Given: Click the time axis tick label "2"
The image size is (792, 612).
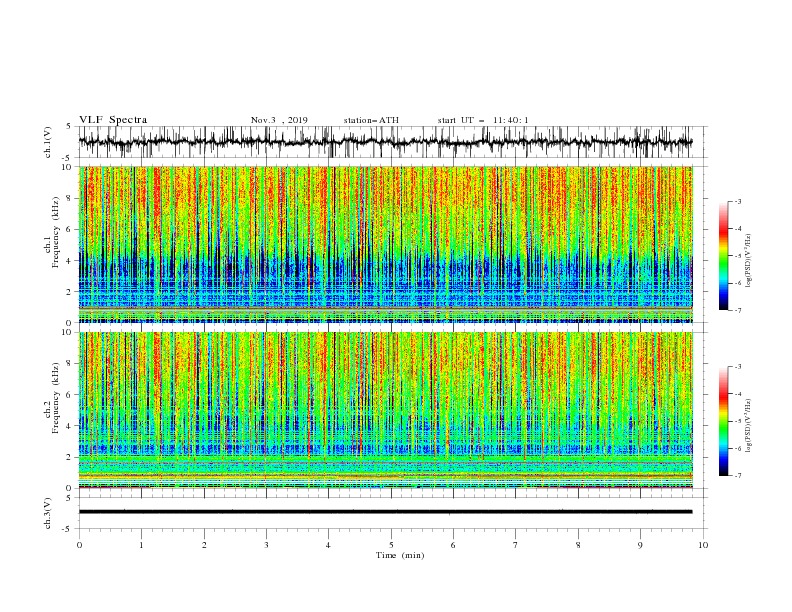Looking at the screenshot, I should point(204,545).
